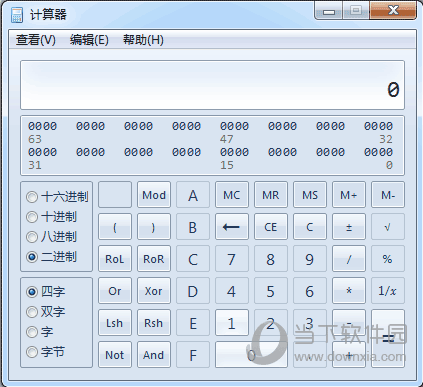
Task: Click the MS memory store key
Action: click(x=310, y=195)
